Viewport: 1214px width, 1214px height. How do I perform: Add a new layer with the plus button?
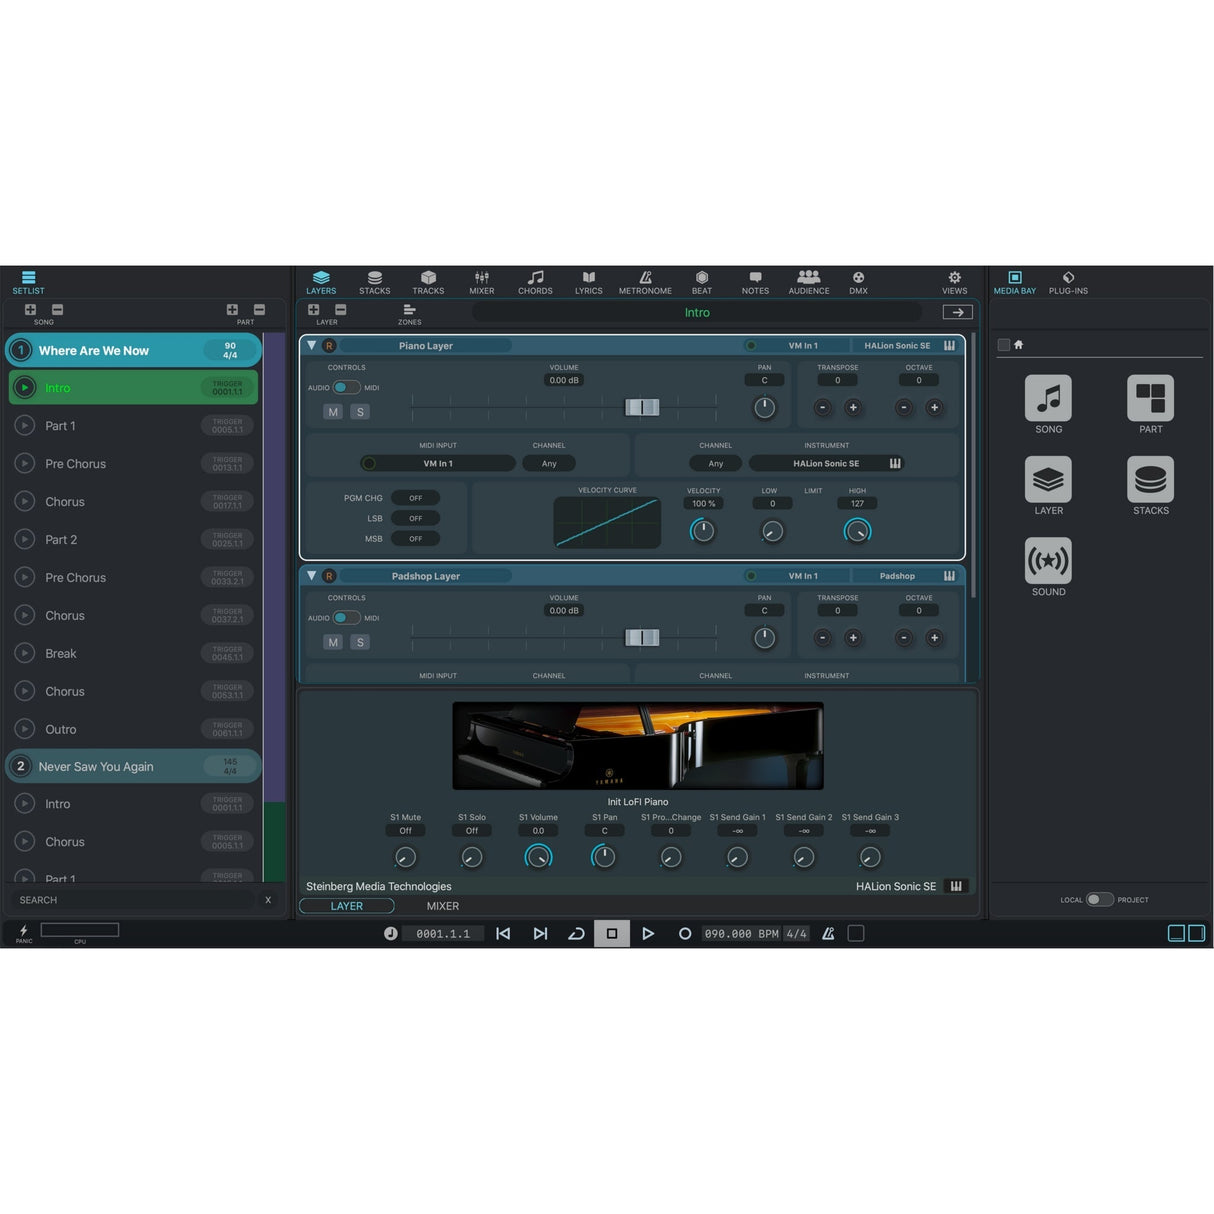coord(313,311)
